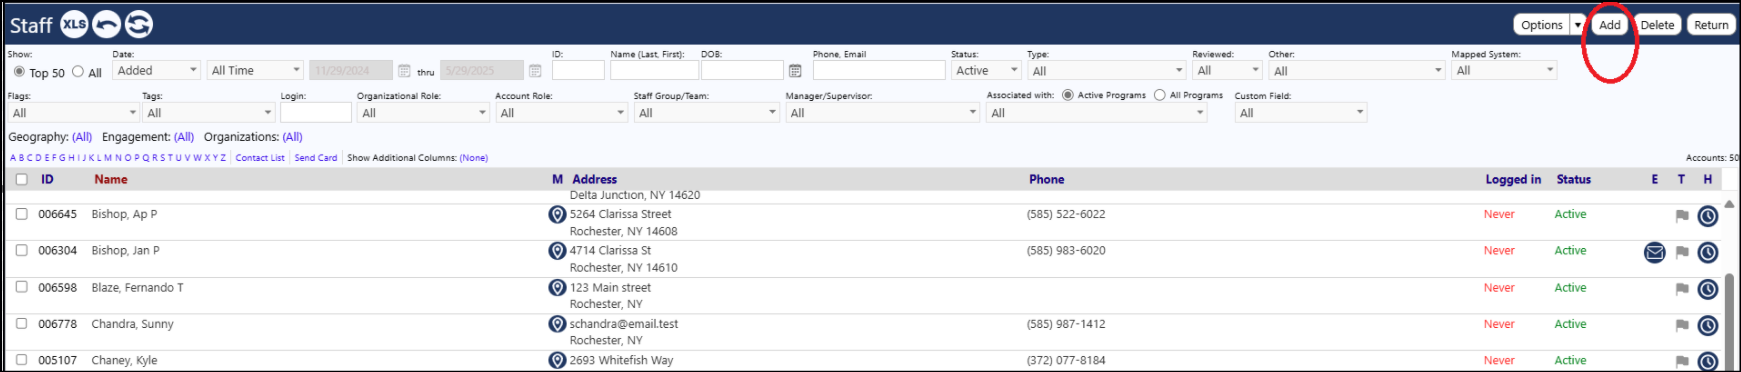Image resolution: width=1741 pixels, height=372 pixels.
Task: Open history clock for Blaze, Fernando T
Action: coord(1708,289)
